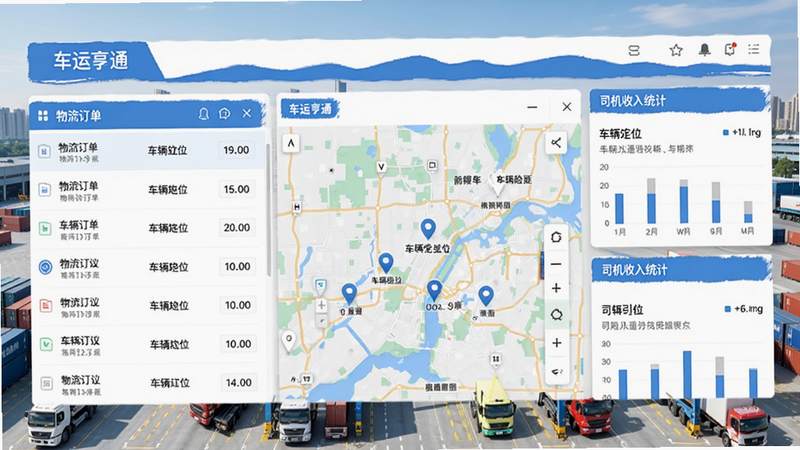Click the scrollbar of the 物流订单 list
Image resolution: width=800 pixels, height=450 pixels.
tap(268, 209)
